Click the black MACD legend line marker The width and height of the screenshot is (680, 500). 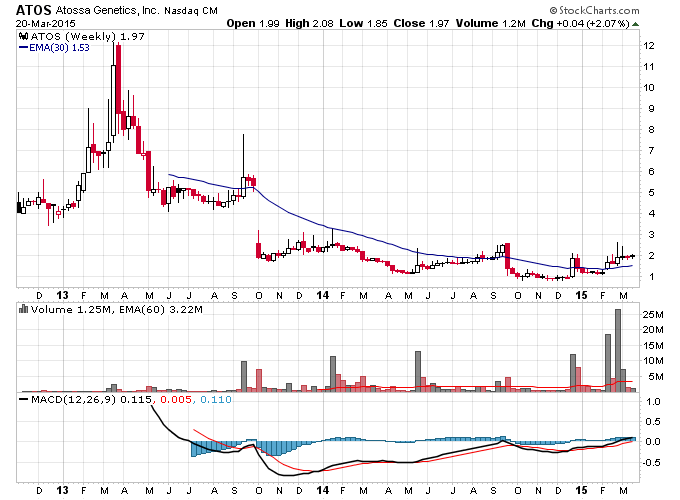(x=24, y=399)
